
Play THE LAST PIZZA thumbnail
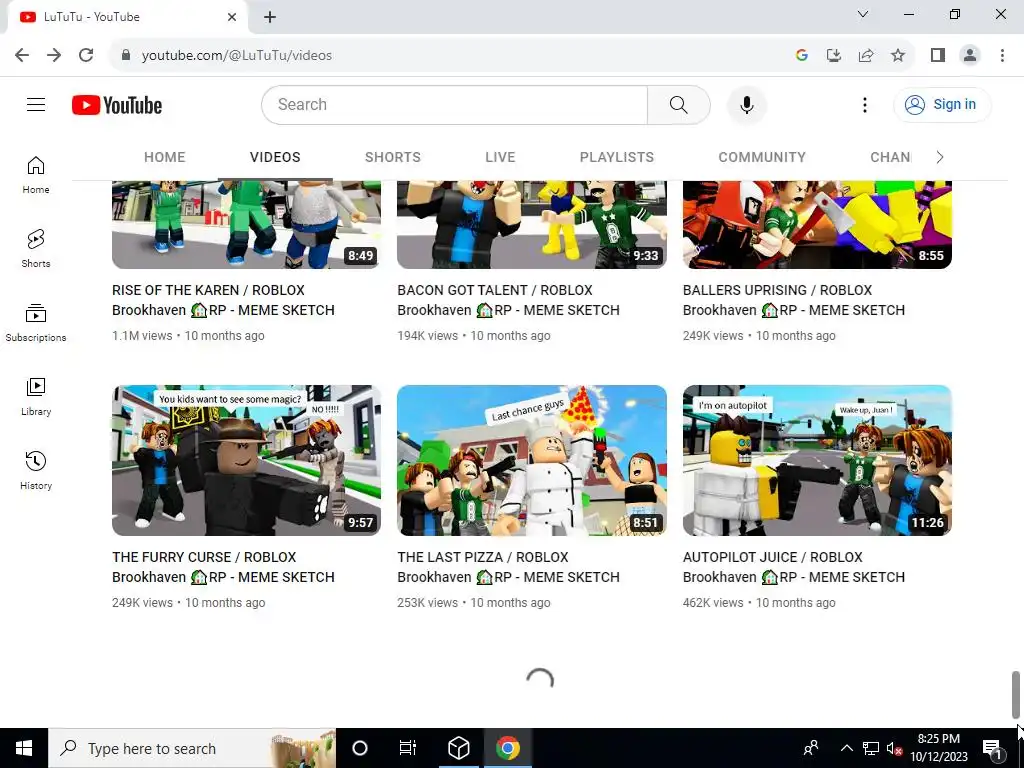point(532,460)
